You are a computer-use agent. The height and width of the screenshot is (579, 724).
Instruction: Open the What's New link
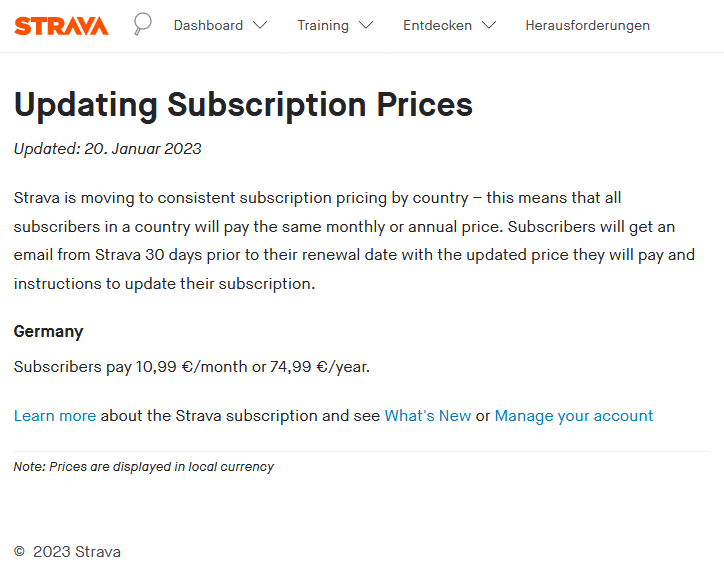[x=428, y=416]
